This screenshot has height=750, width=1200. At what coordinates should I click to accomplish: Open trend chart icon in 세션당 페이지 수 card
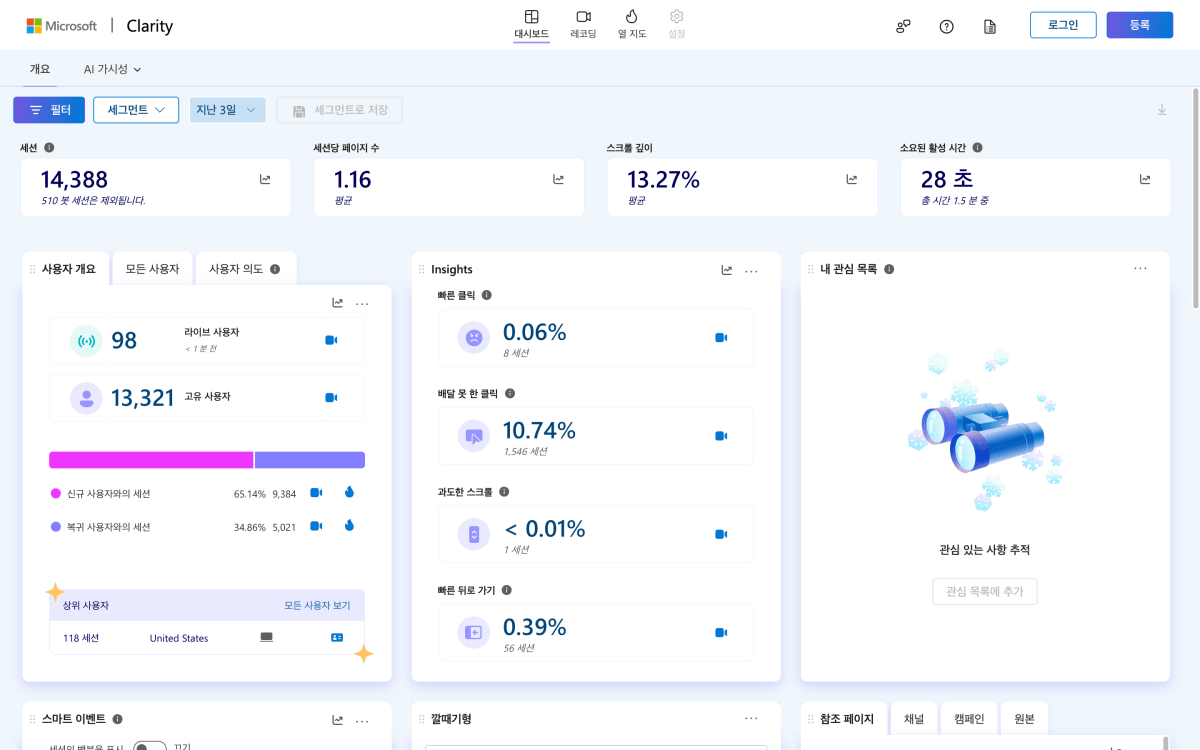pyautogui.click(x=559, y=180)
